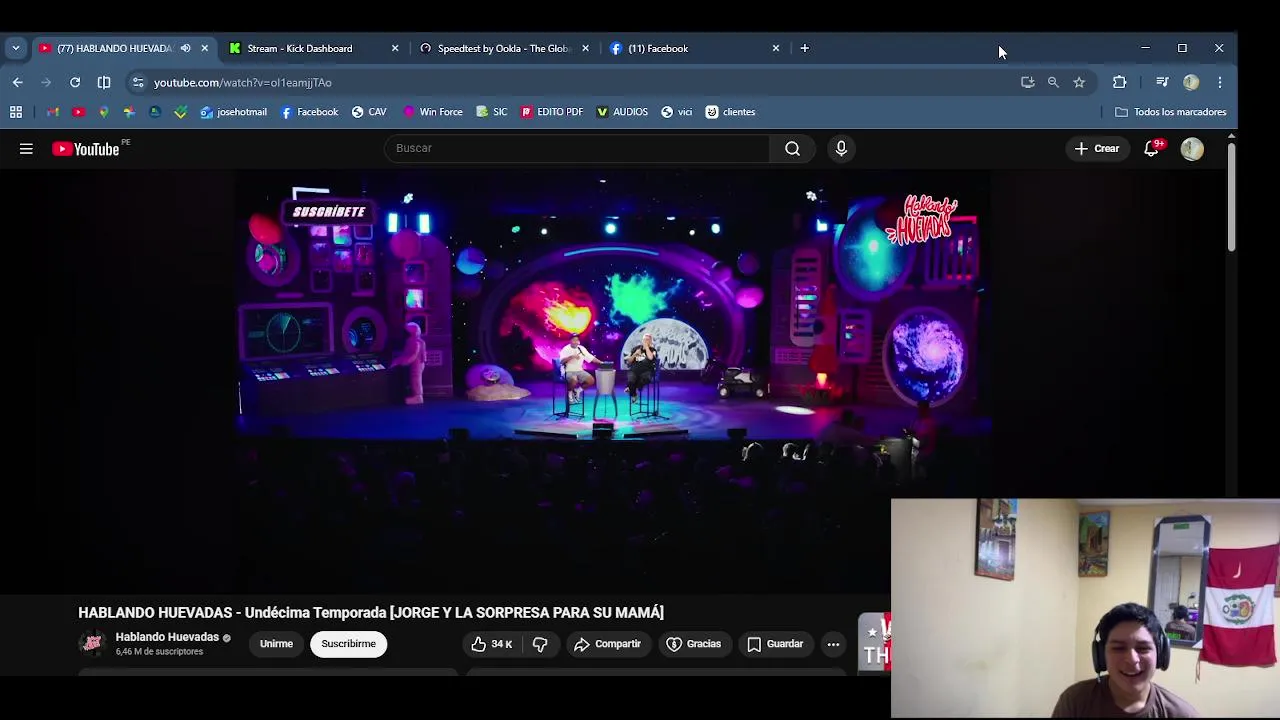The height and width of the screenshot is (720, 1280).
Task: Open the zoom magnifier in address bar
Action: (1053, 82)
